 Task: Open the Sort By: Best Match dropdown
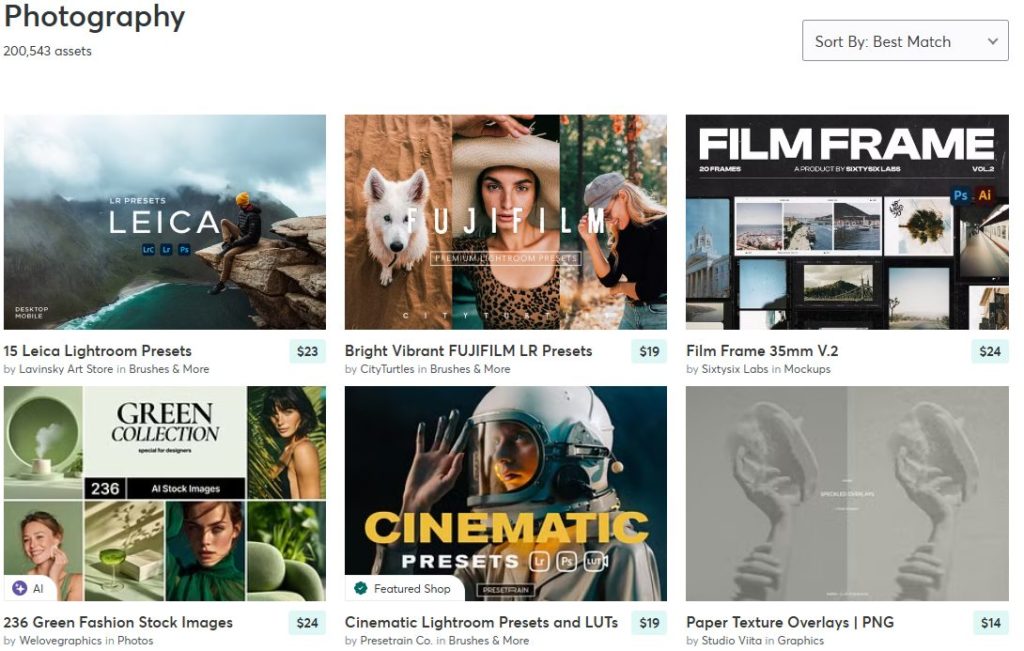tap(905, 41)
